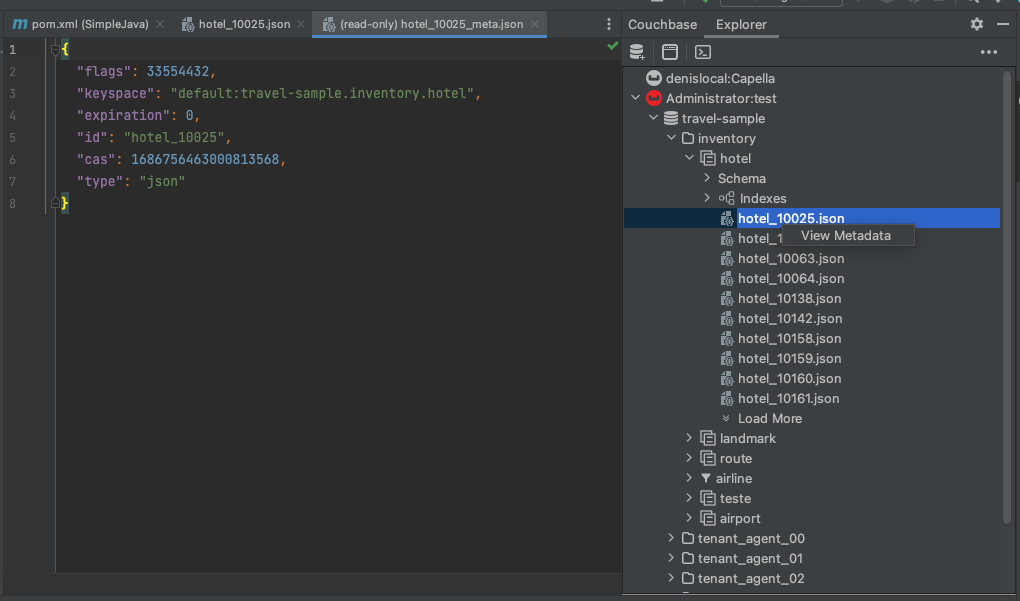The height and width of the screenshot is (601, 1020).
Task: Click the cas value 1686756463000813568
Action: (205, 159)
